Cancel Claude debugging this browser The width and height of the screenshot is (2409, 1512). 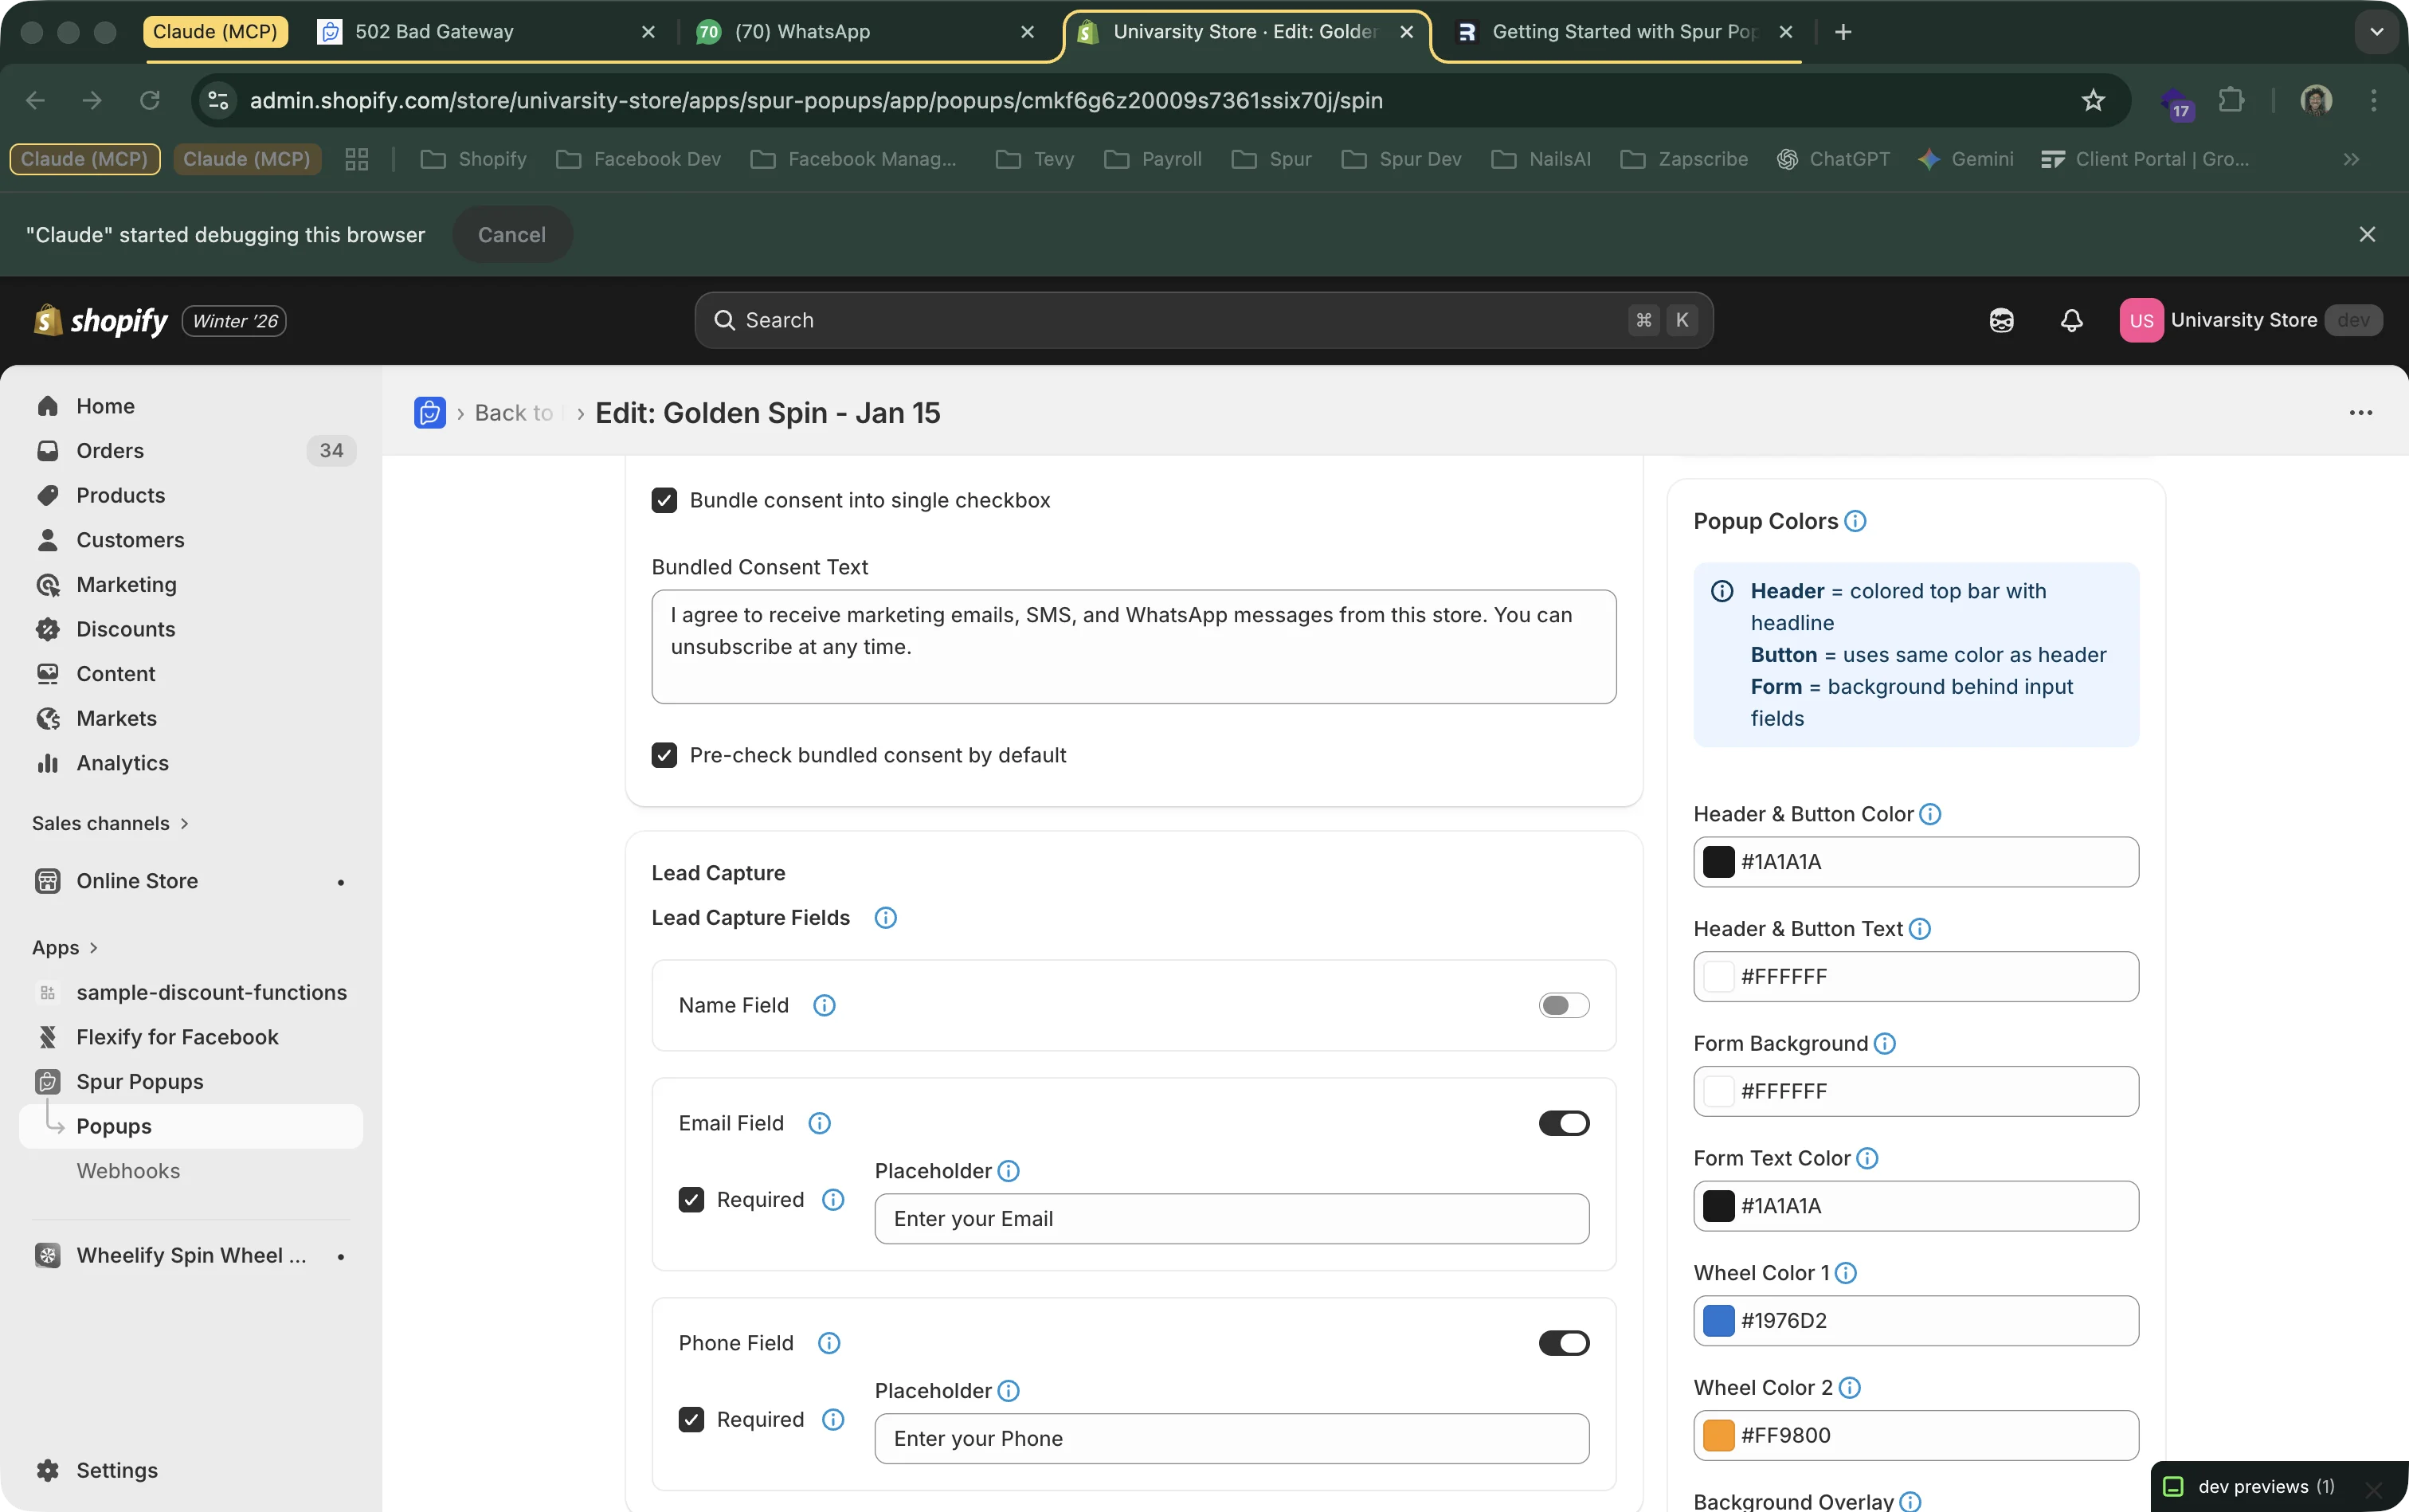511,234
